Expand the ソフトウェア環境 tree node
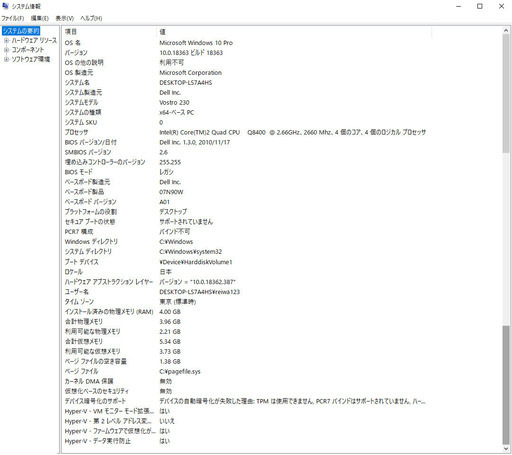This screenshot has width=512, height=455. point(6,59)
